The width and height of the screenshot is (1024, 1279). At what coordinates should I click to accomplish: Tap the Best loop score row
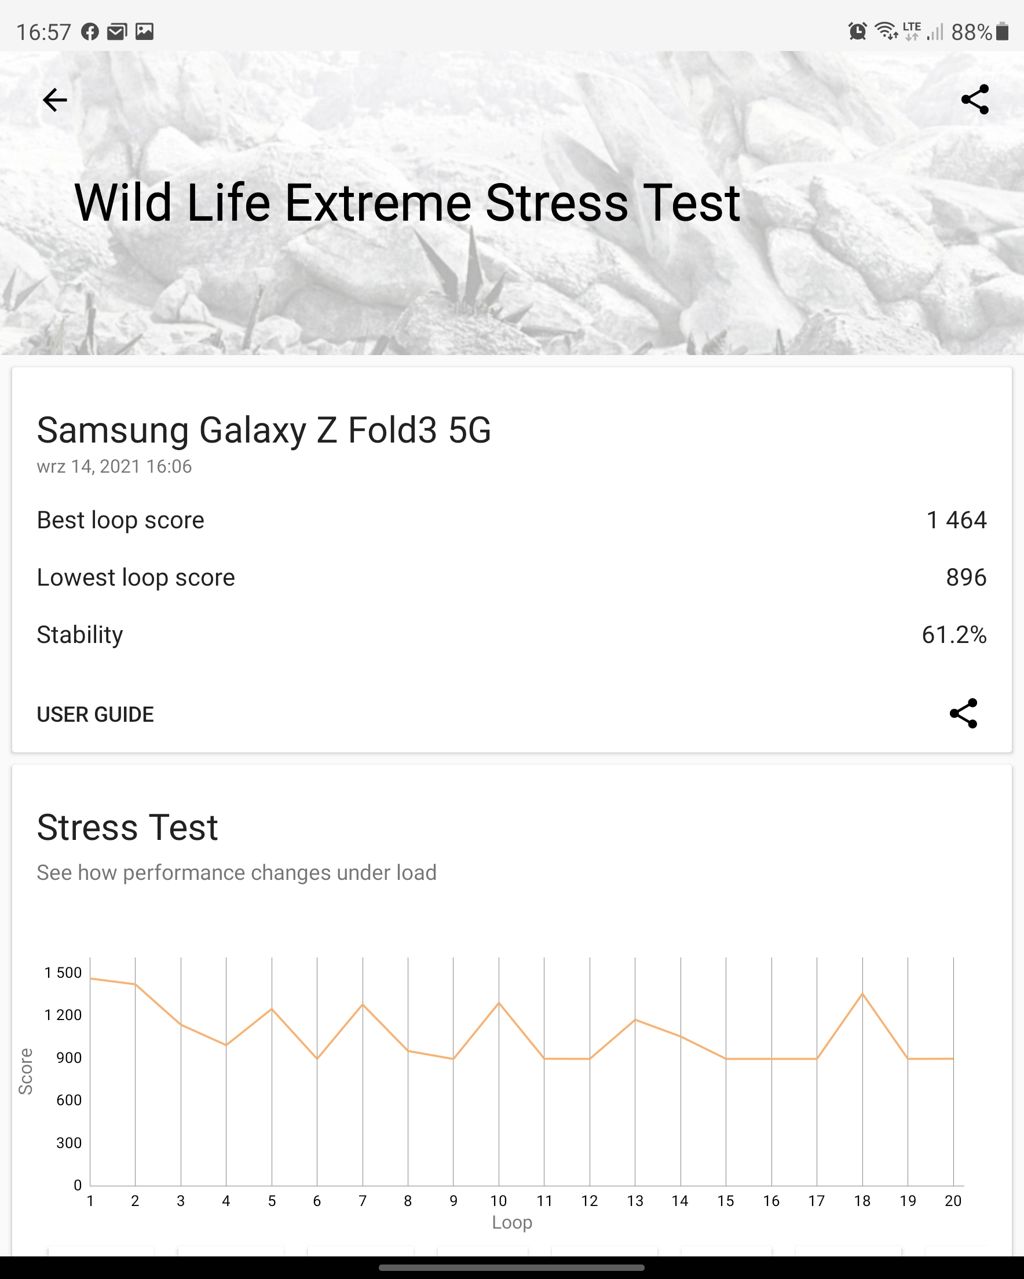point(511,520)
